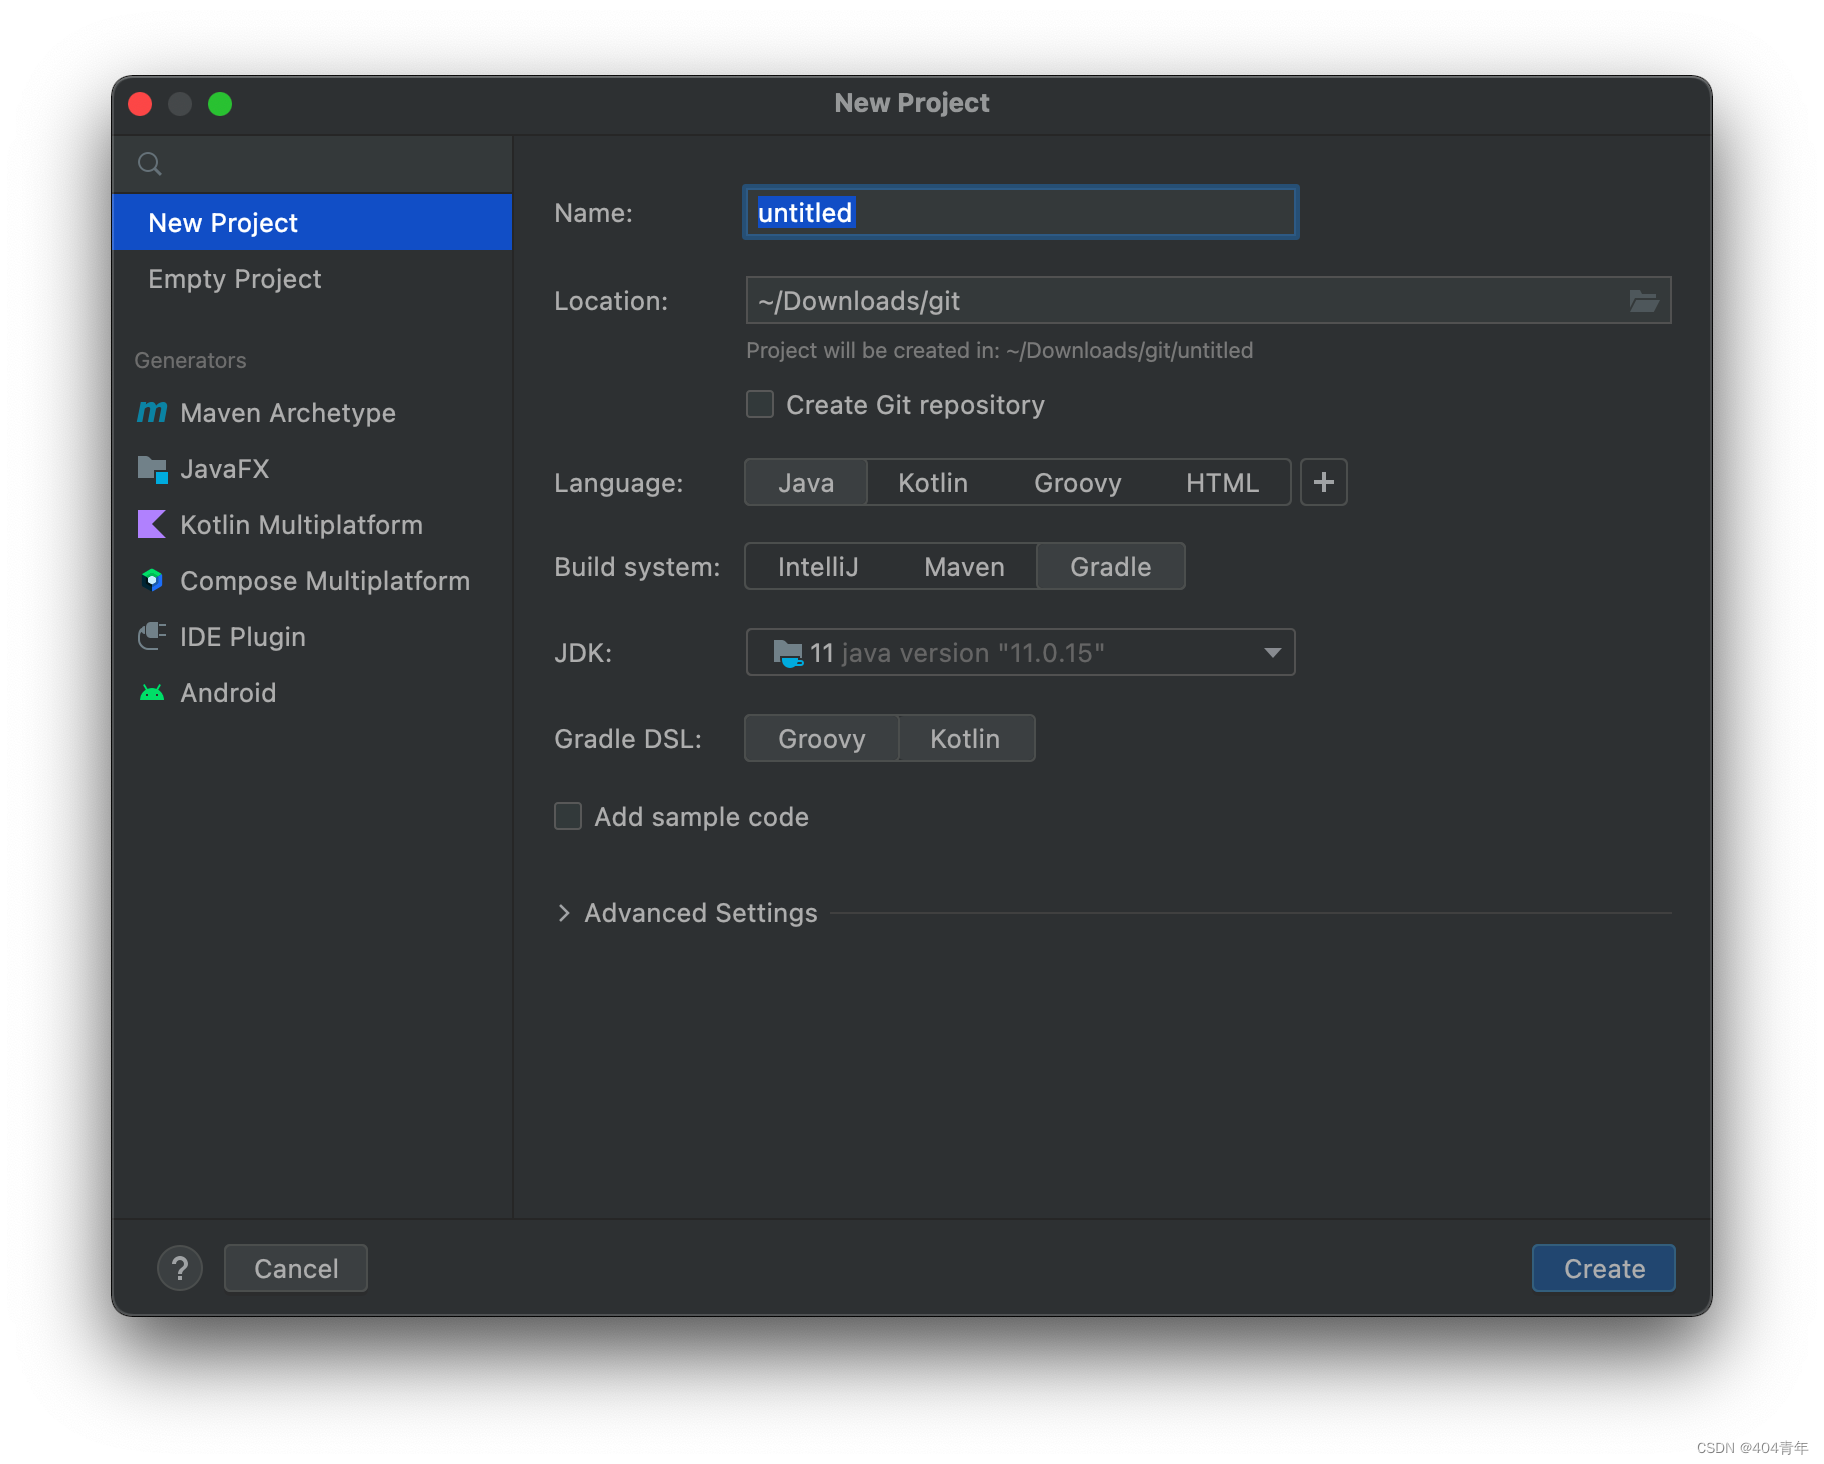Expand Advanced Settings section
The image size is (1824, 1464).
tap(564, 913)
